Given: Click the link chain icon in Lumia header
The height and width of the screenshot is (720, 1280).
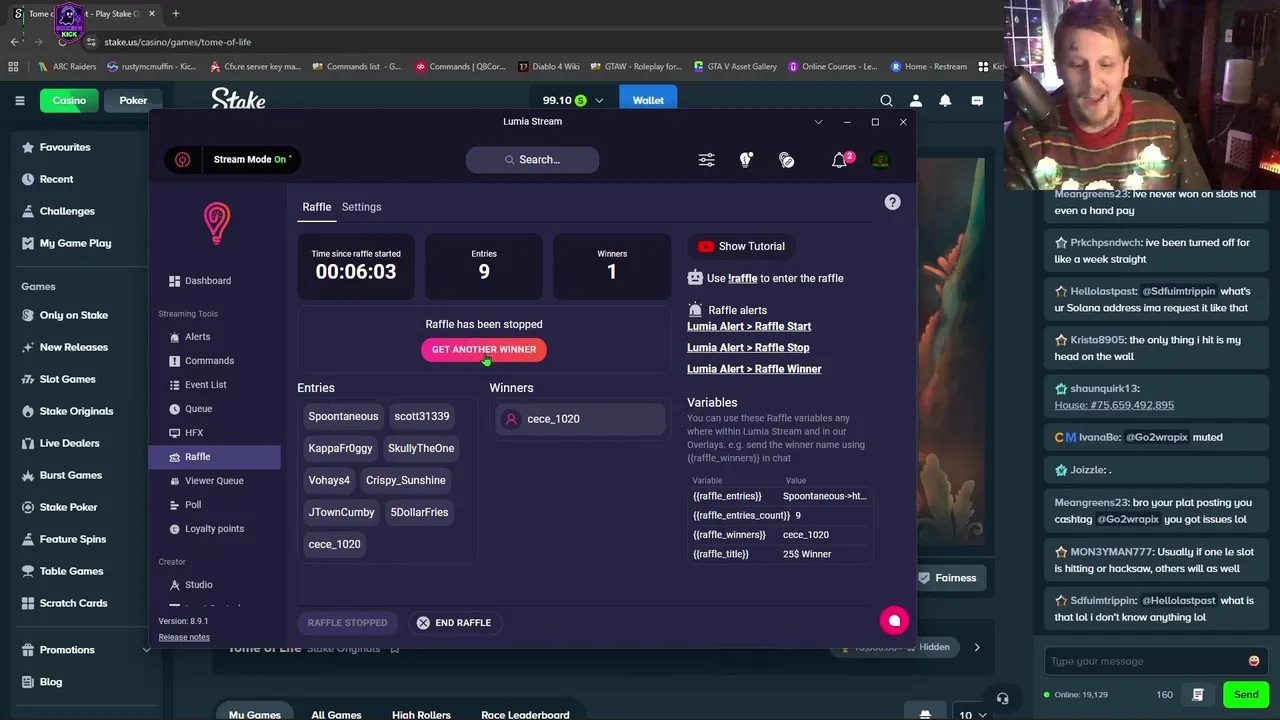Looking at the screenshot, I should (787, 160).
